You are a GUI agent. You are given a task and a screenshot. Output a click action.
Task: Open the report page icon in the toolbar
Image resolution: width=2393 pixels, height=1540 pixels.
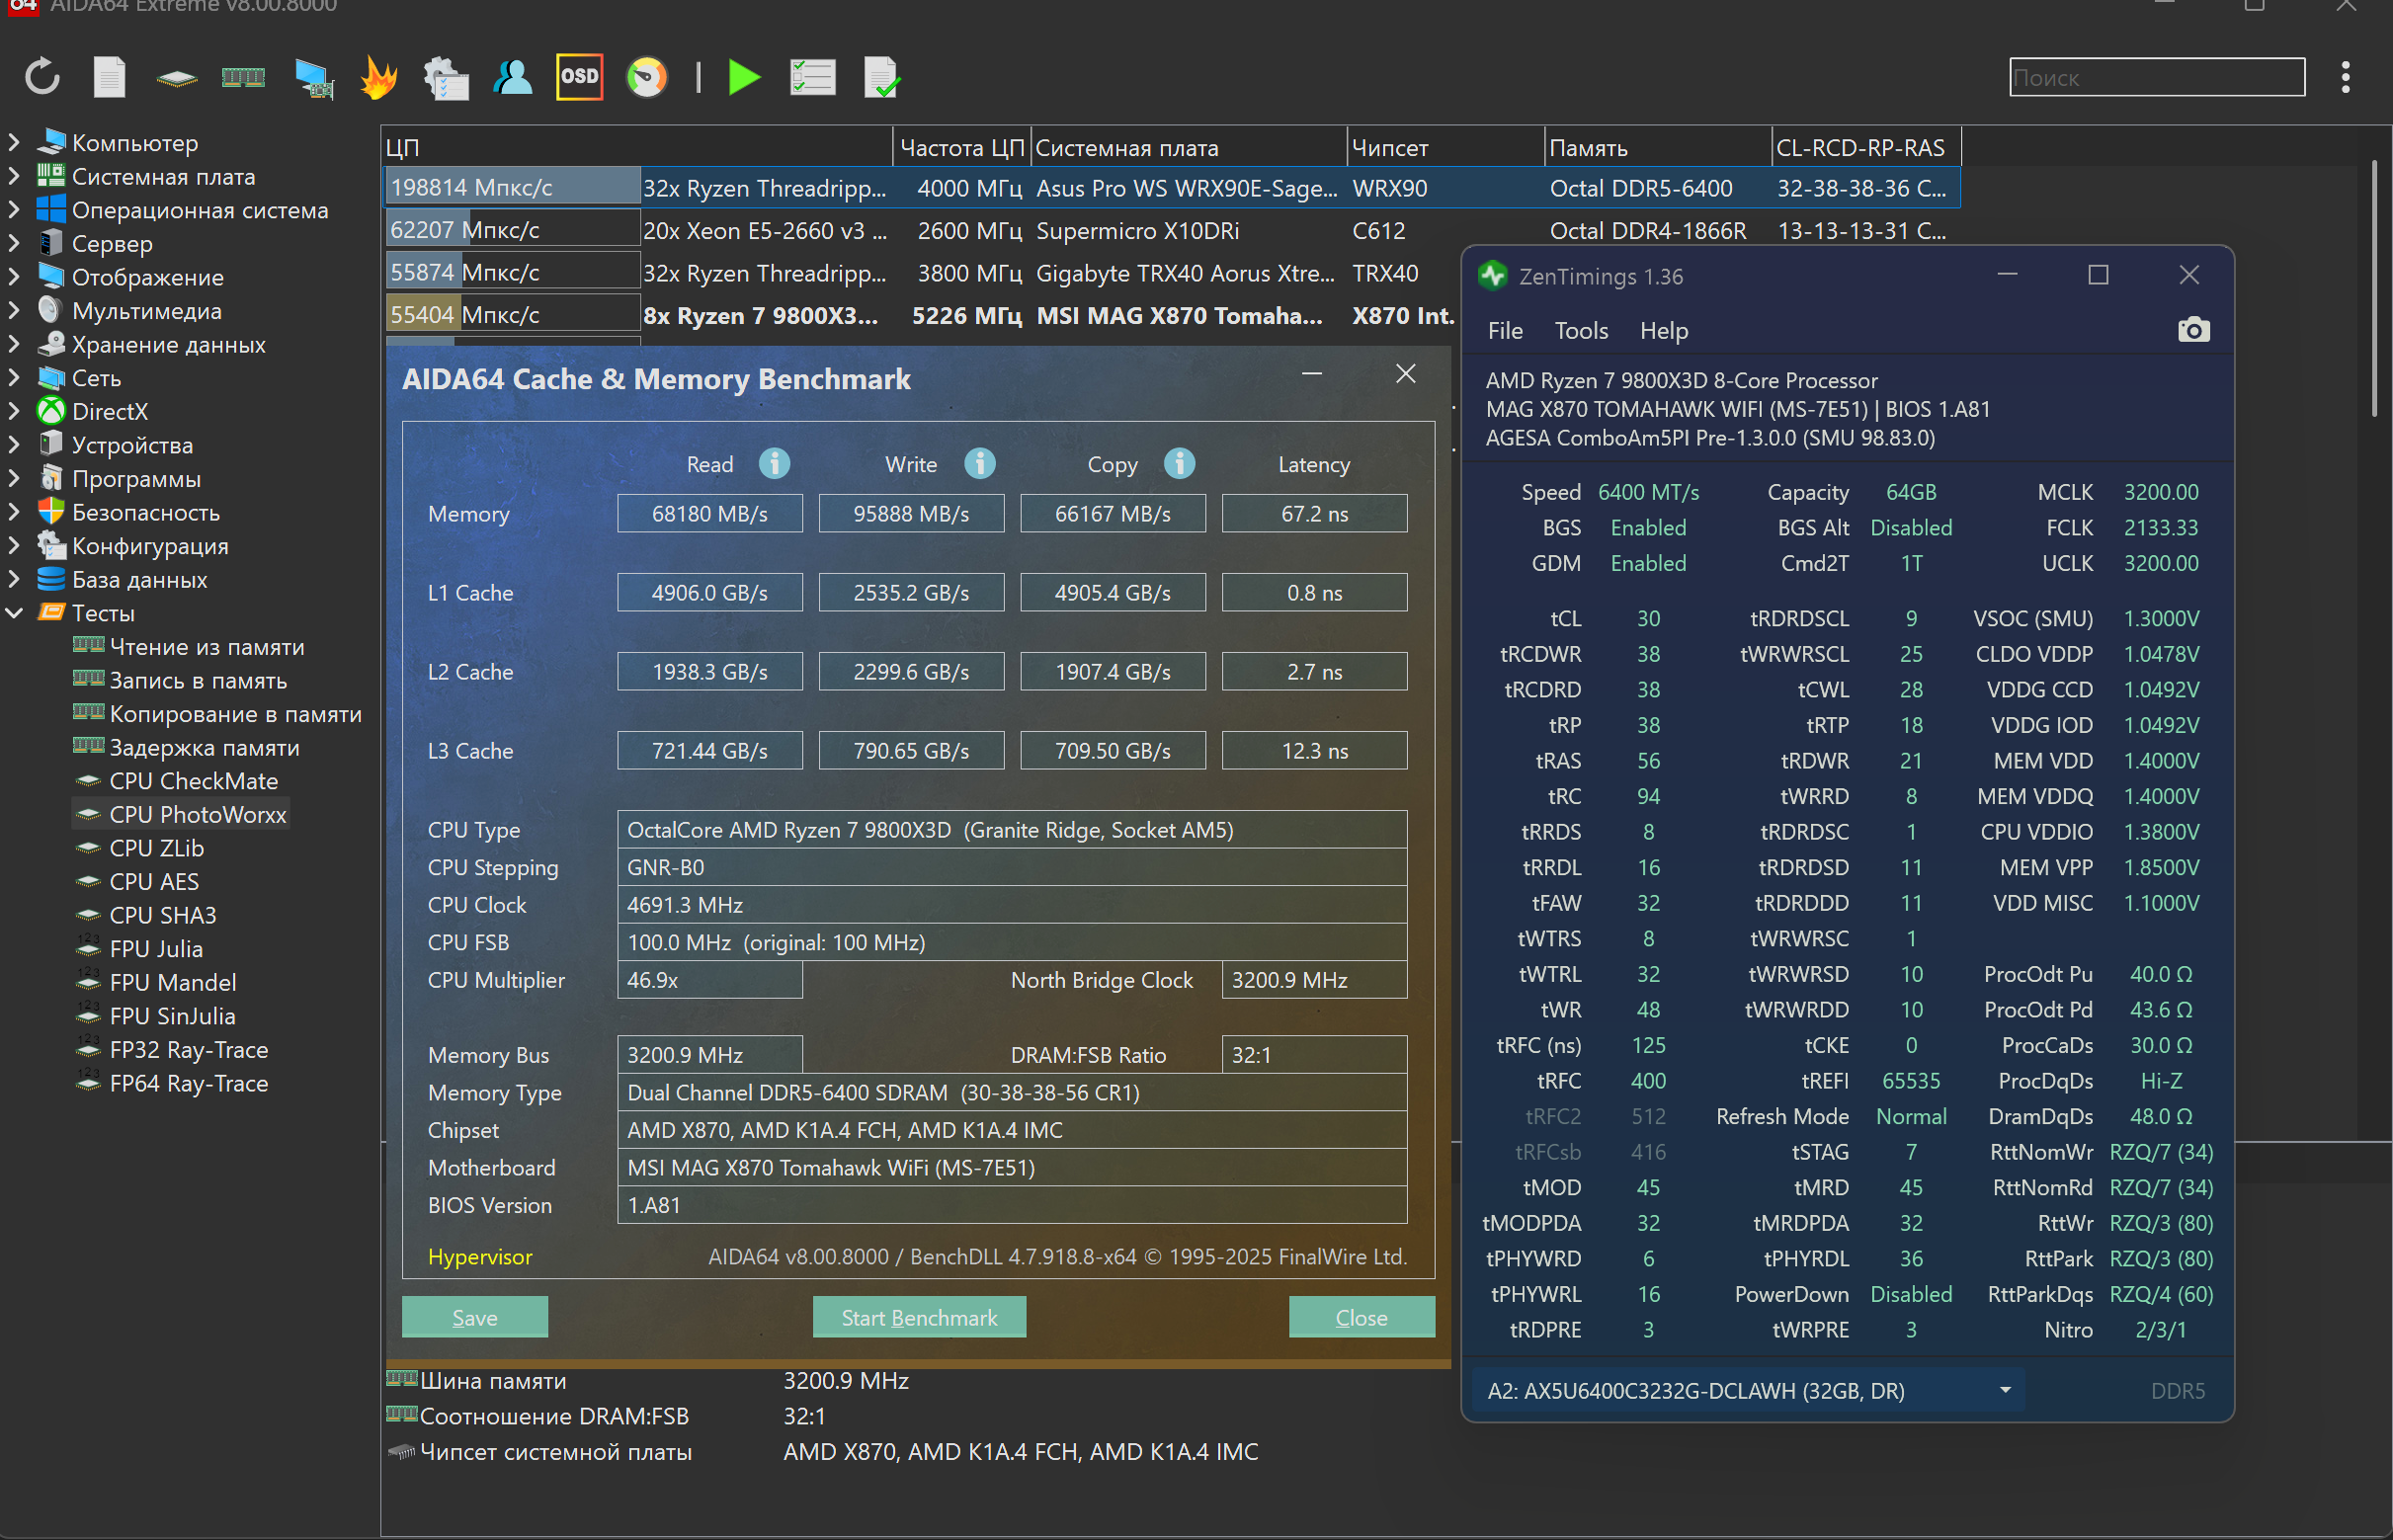point(109,77)
